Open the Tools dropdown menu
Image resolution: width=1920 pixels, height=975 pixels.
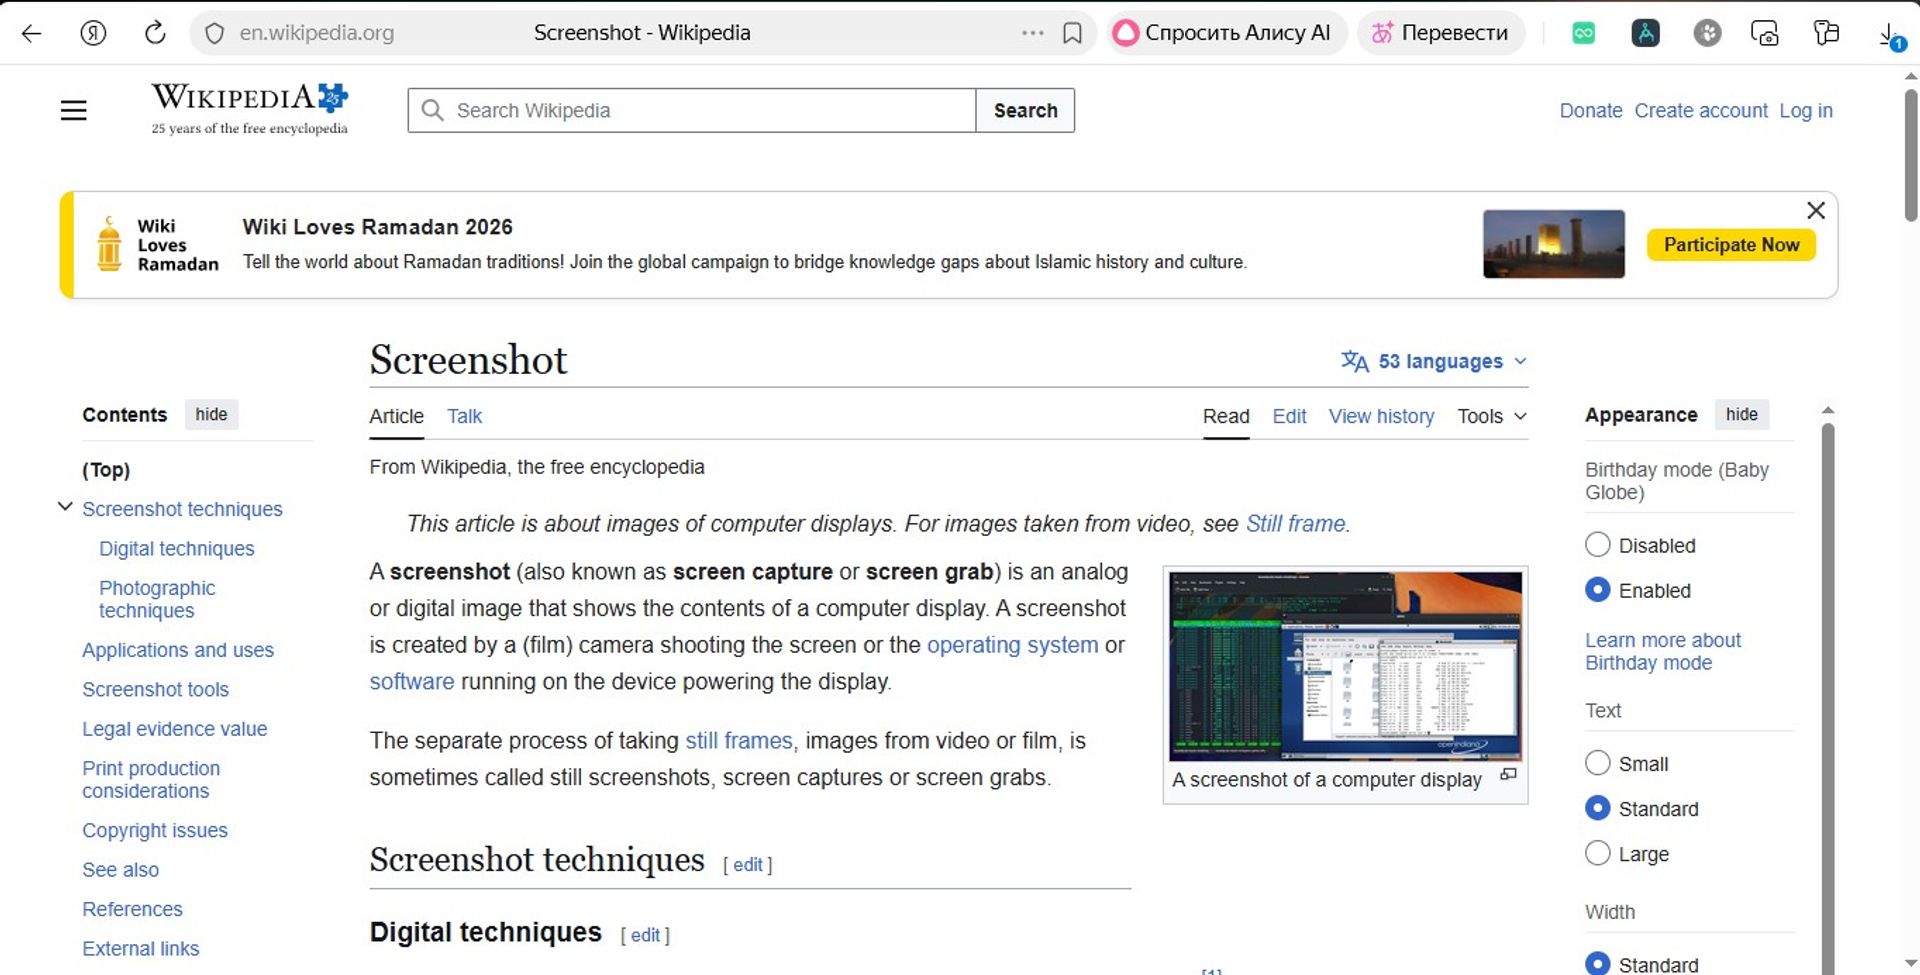point(1491,416)
